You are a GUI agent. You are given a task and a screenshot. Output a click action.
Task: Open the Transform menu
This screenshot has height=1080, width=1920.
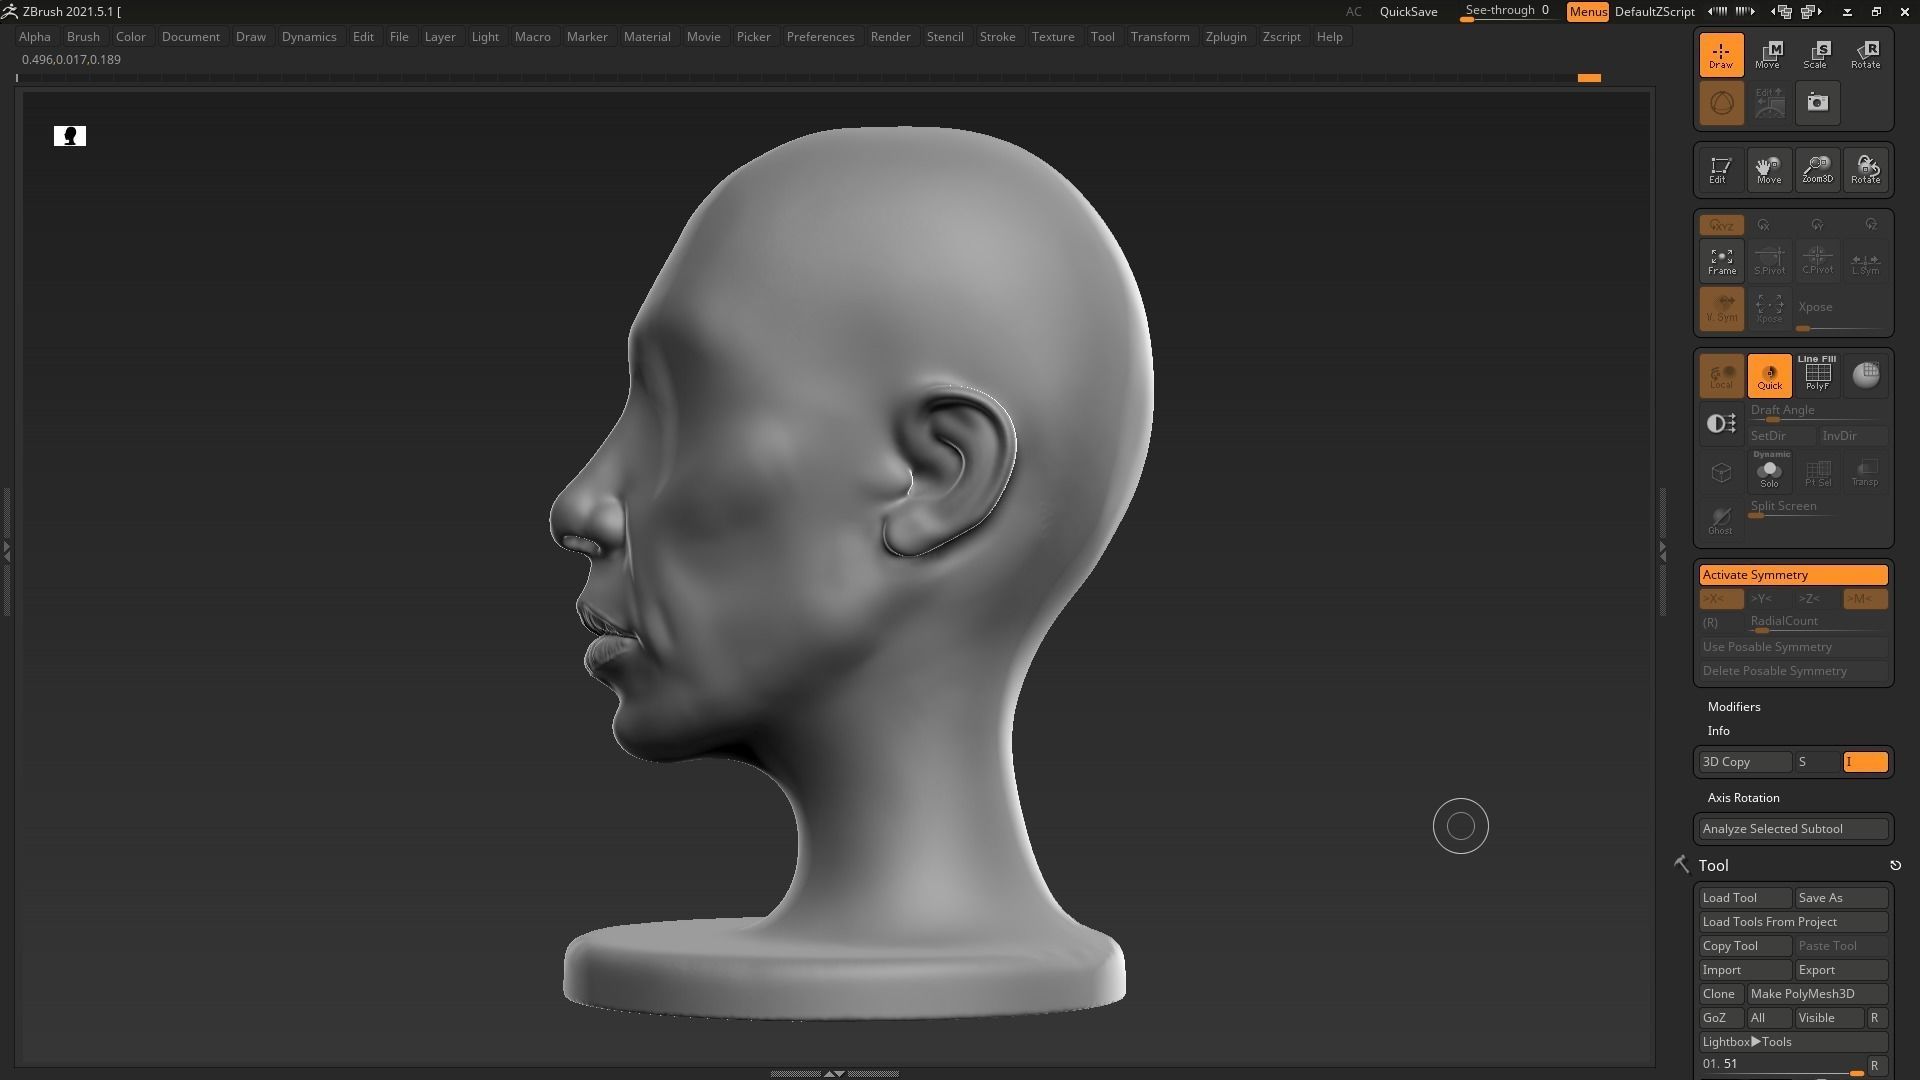1159,37
